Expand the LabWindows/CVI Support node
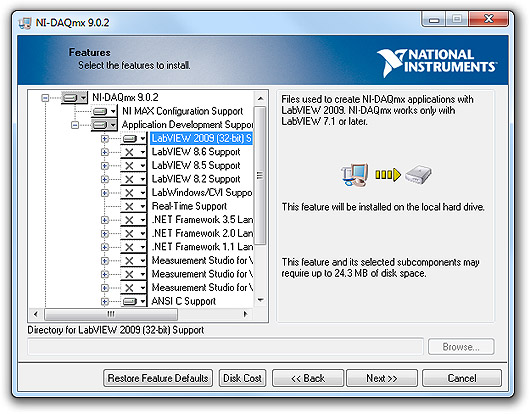The height and width of the screenshot is (414, 530). click(105, 193)
